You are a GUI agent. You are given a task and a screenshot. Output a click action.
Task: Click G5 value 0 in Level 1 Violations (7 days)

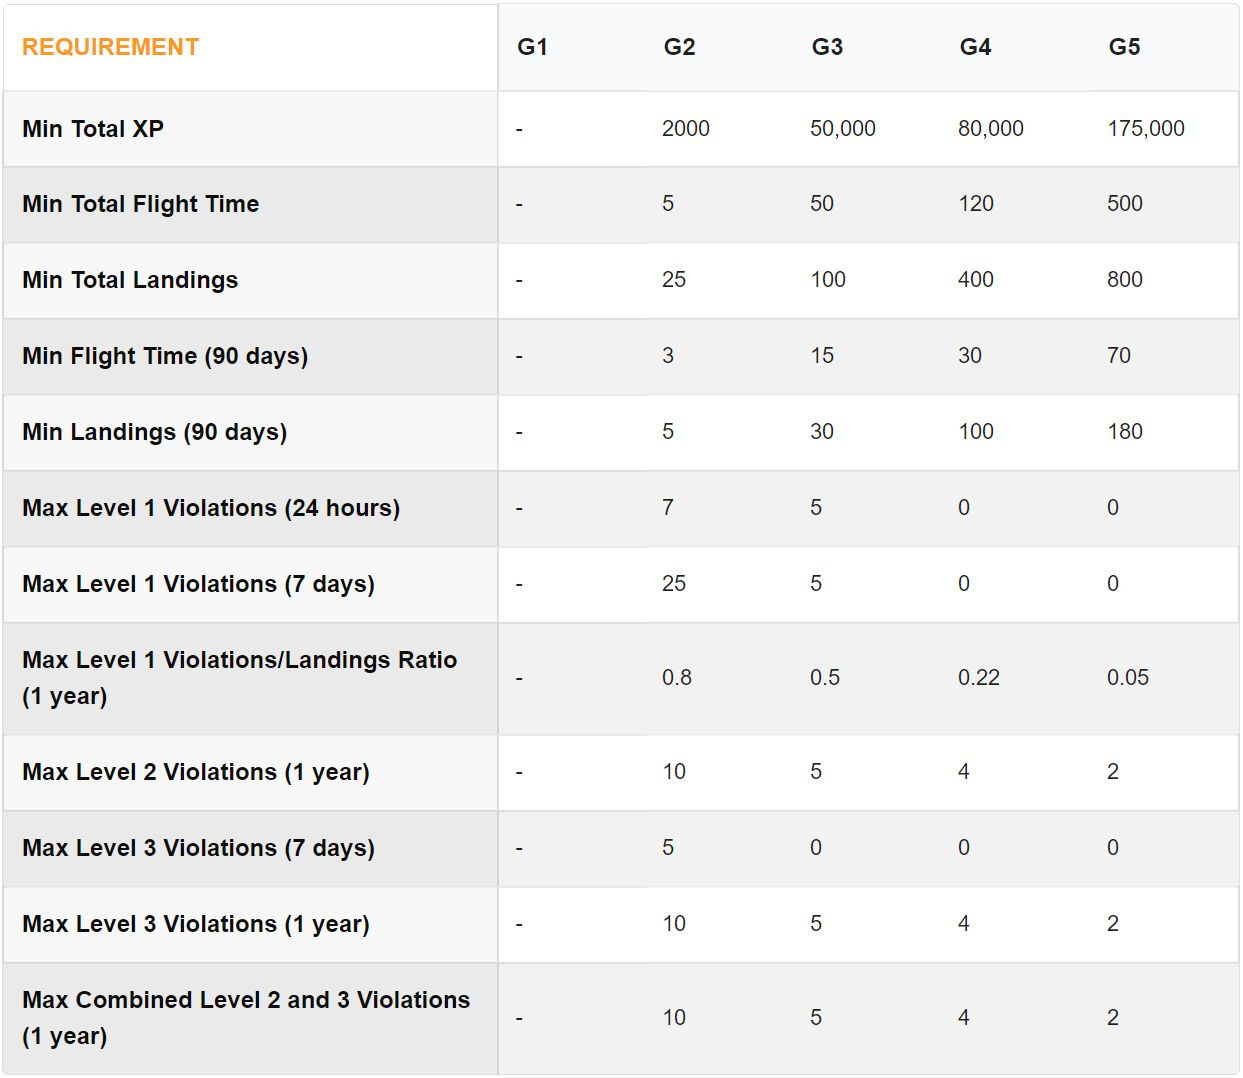(1113, 584)
